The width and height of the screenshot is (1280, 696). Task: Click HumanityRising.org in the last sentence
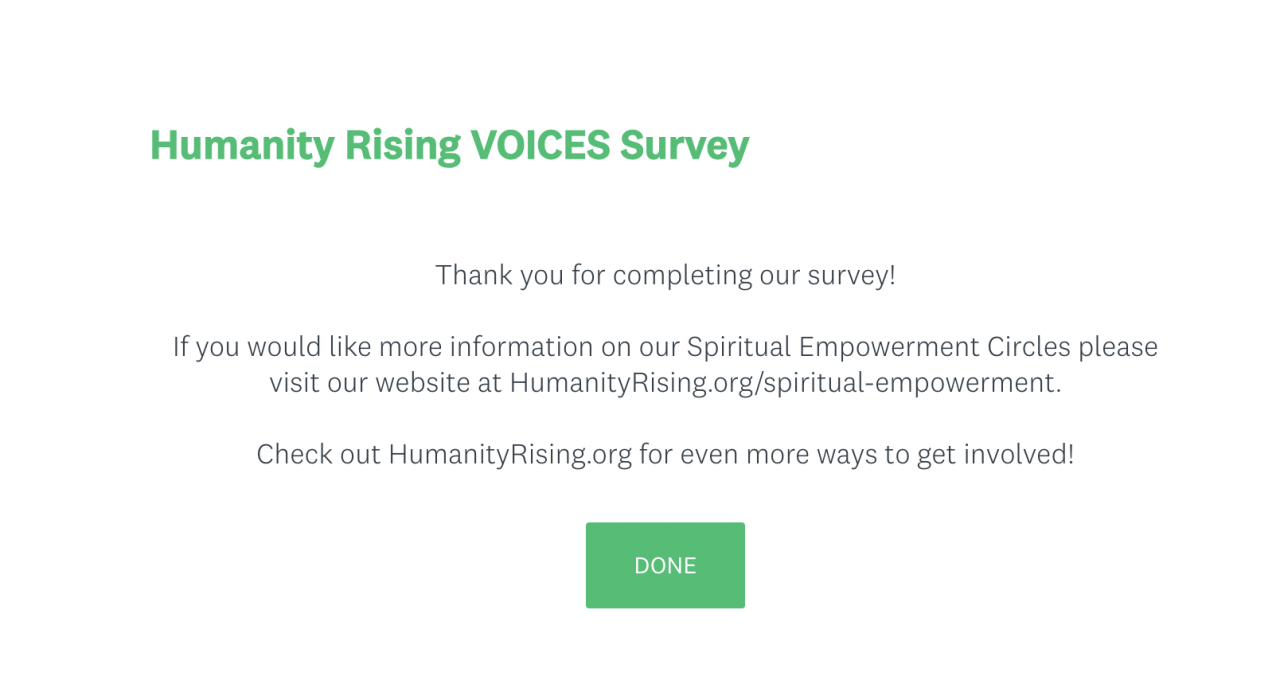click(510, 454)
